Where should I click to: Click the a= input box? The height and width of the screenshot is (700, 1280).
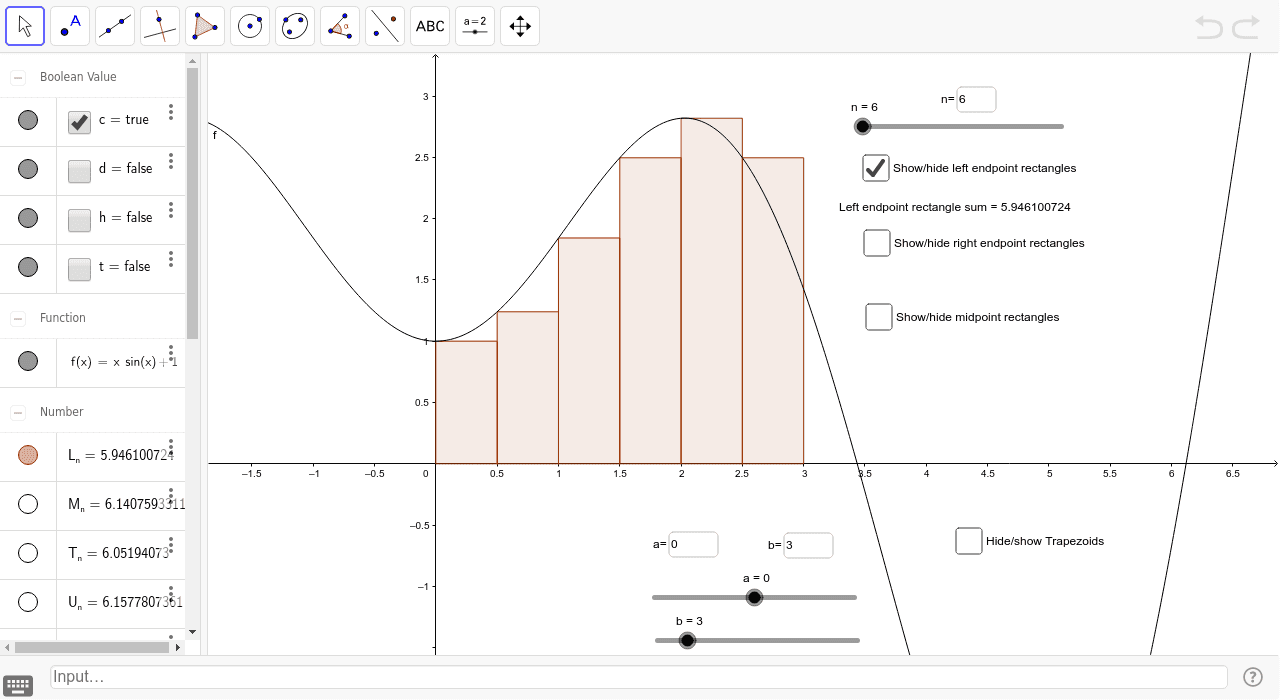pyautogui.click(x=693, y=544)
